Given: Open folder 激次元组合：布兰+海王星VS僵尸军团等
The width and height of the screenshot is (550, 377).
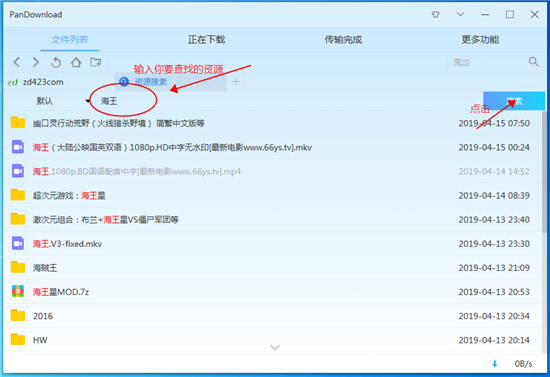Looking at the screenshot, I should point(106,220).
